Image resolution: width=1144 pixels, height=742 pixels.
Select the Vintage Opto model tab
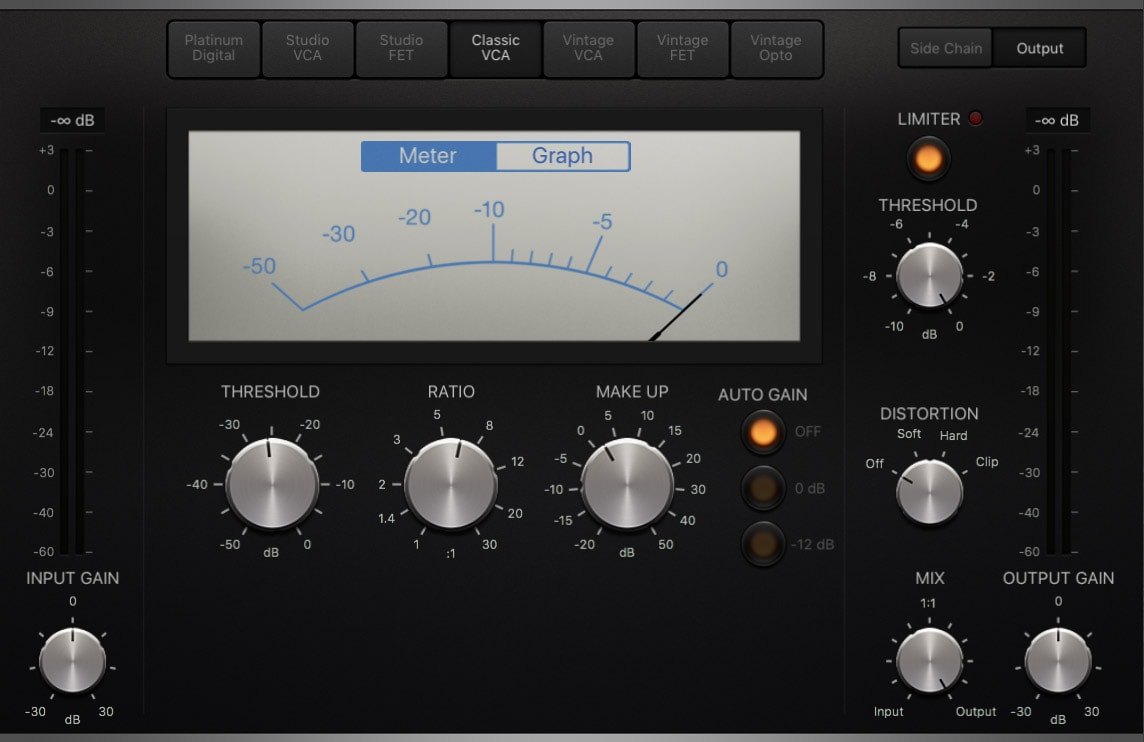(x=776, y=48)
